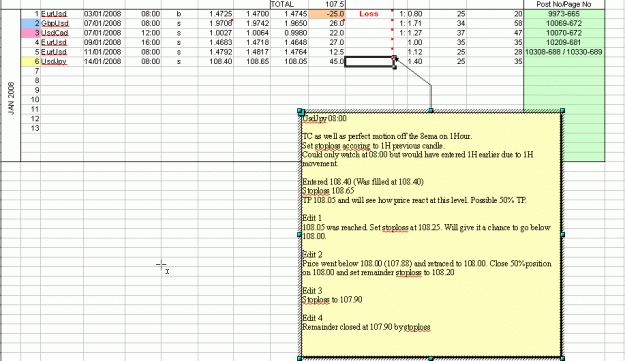The image size is (625, 361).
Task: Click the target value 1.4745
Action: 289,14
